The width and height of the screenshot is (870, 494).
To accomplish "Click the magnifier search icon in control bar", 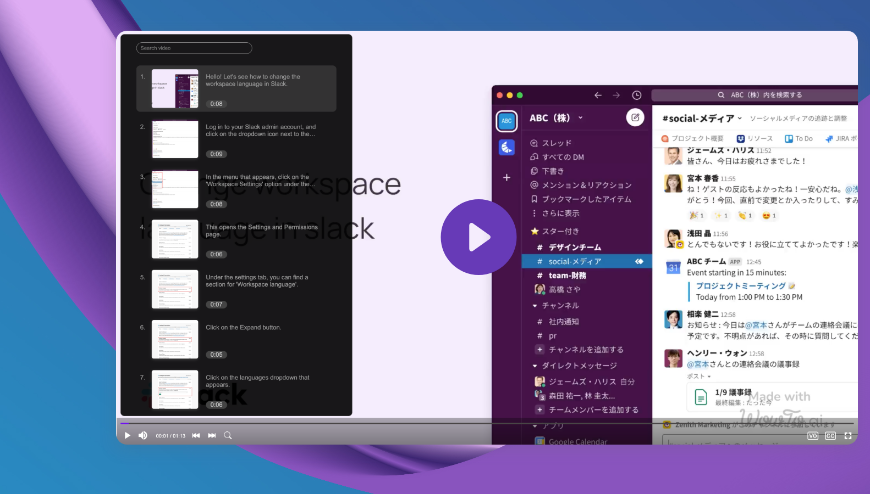I will tap(227, 436).
